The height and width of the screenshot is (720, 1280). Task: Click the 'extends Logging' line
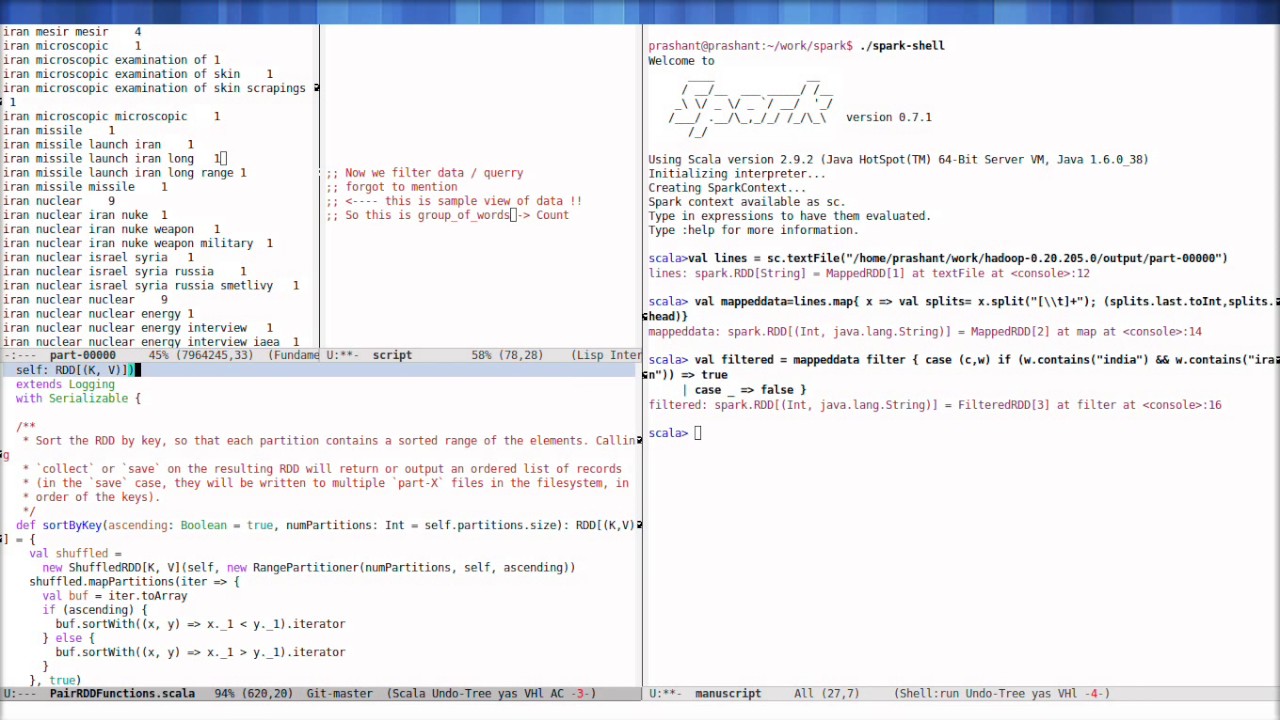click(65, 384)
